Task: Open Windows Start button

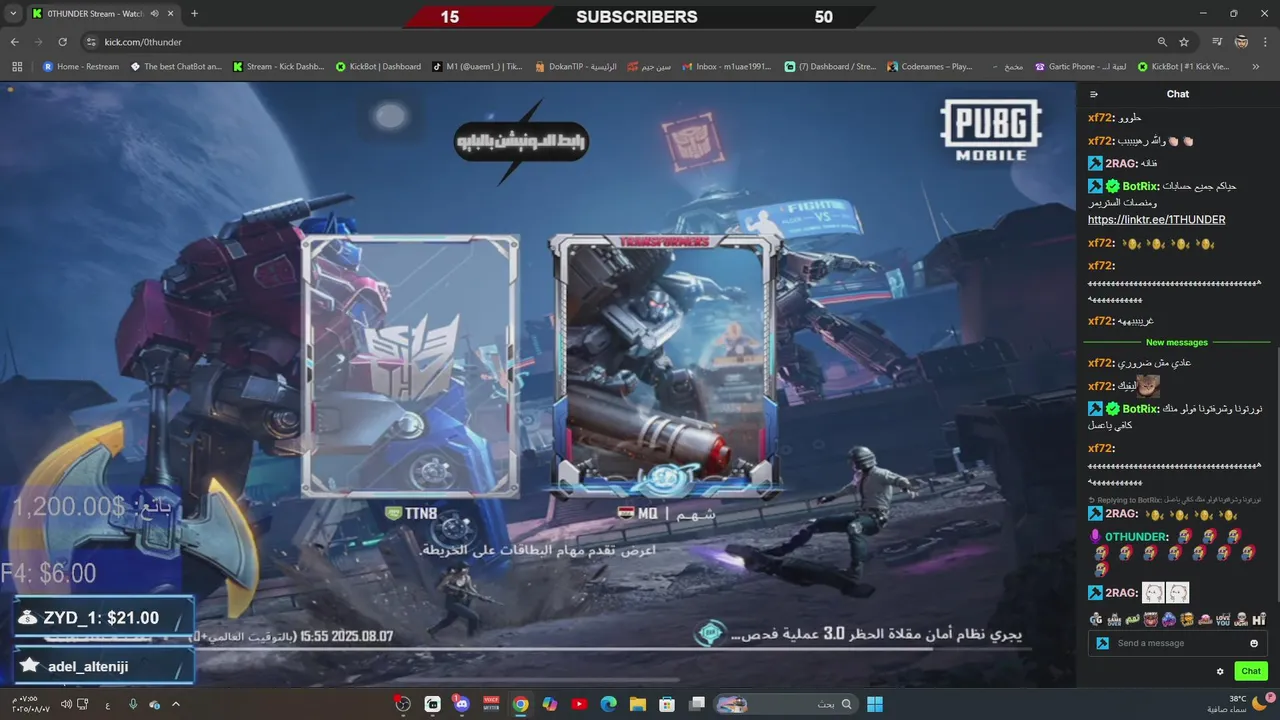Action: click(x=875, y=704)
